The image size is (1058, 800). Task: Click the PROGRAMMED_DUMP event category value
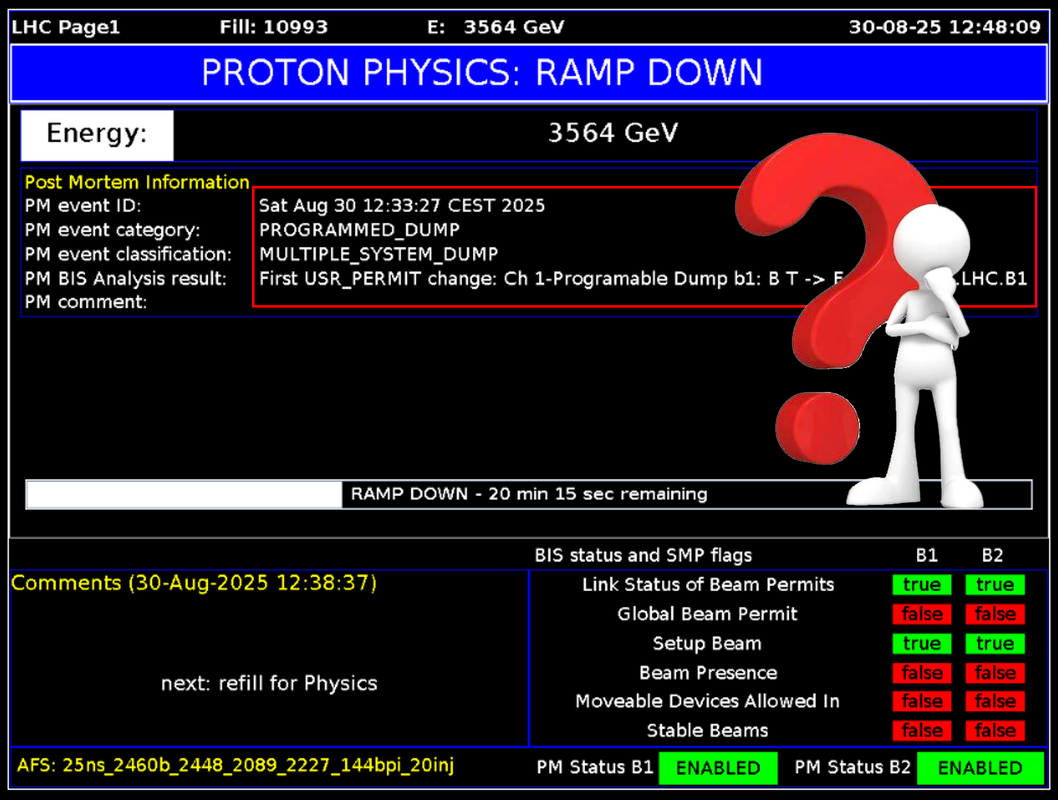click(x=359, y=230)
